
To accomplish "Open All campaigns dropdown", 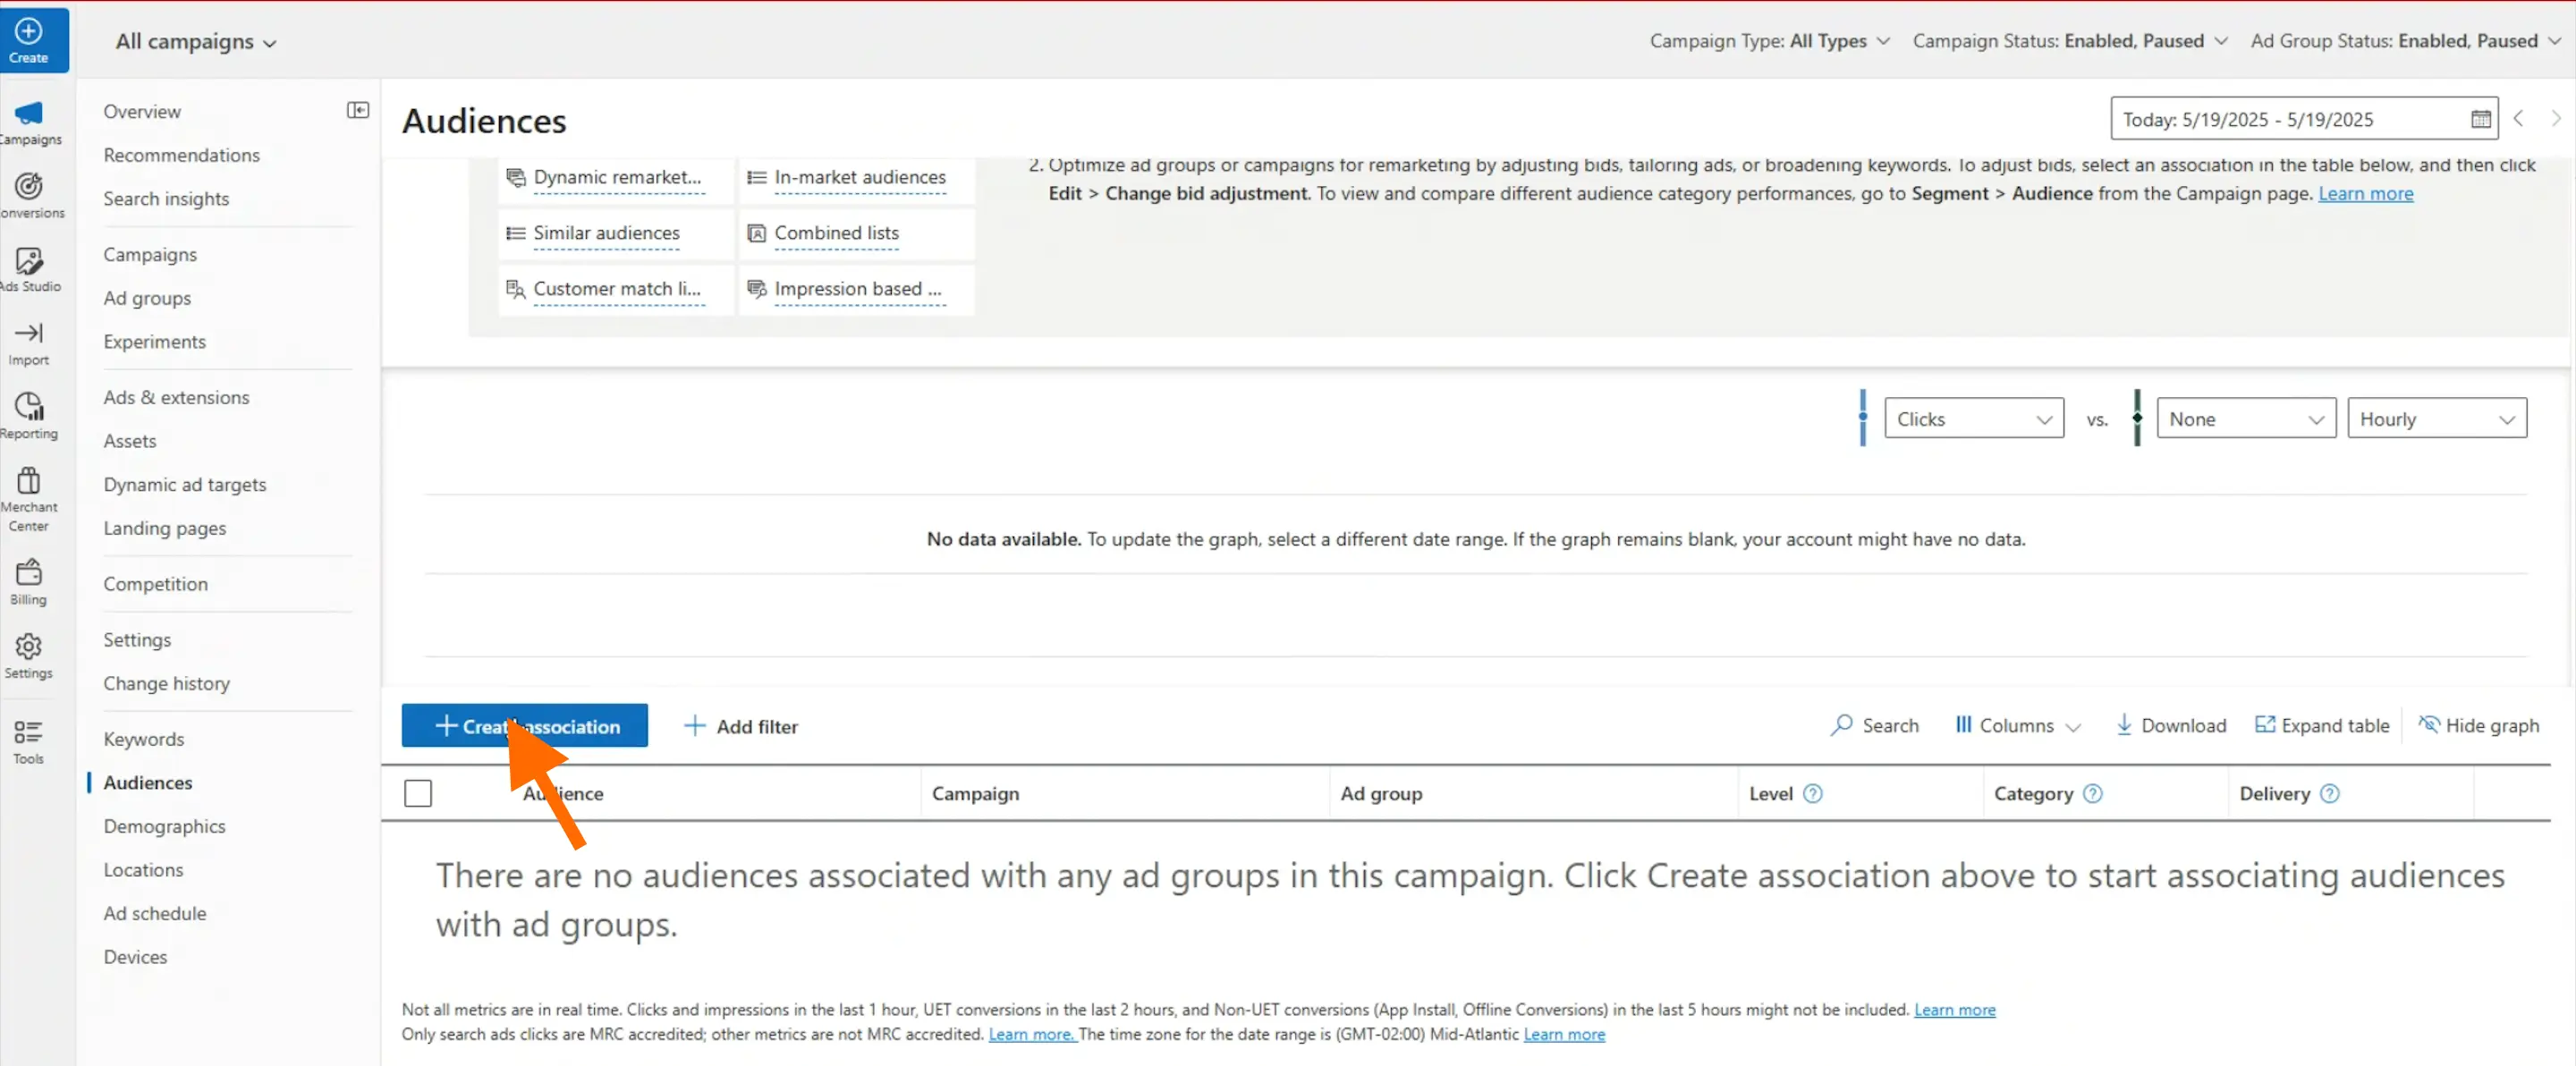I will point(196,41).
